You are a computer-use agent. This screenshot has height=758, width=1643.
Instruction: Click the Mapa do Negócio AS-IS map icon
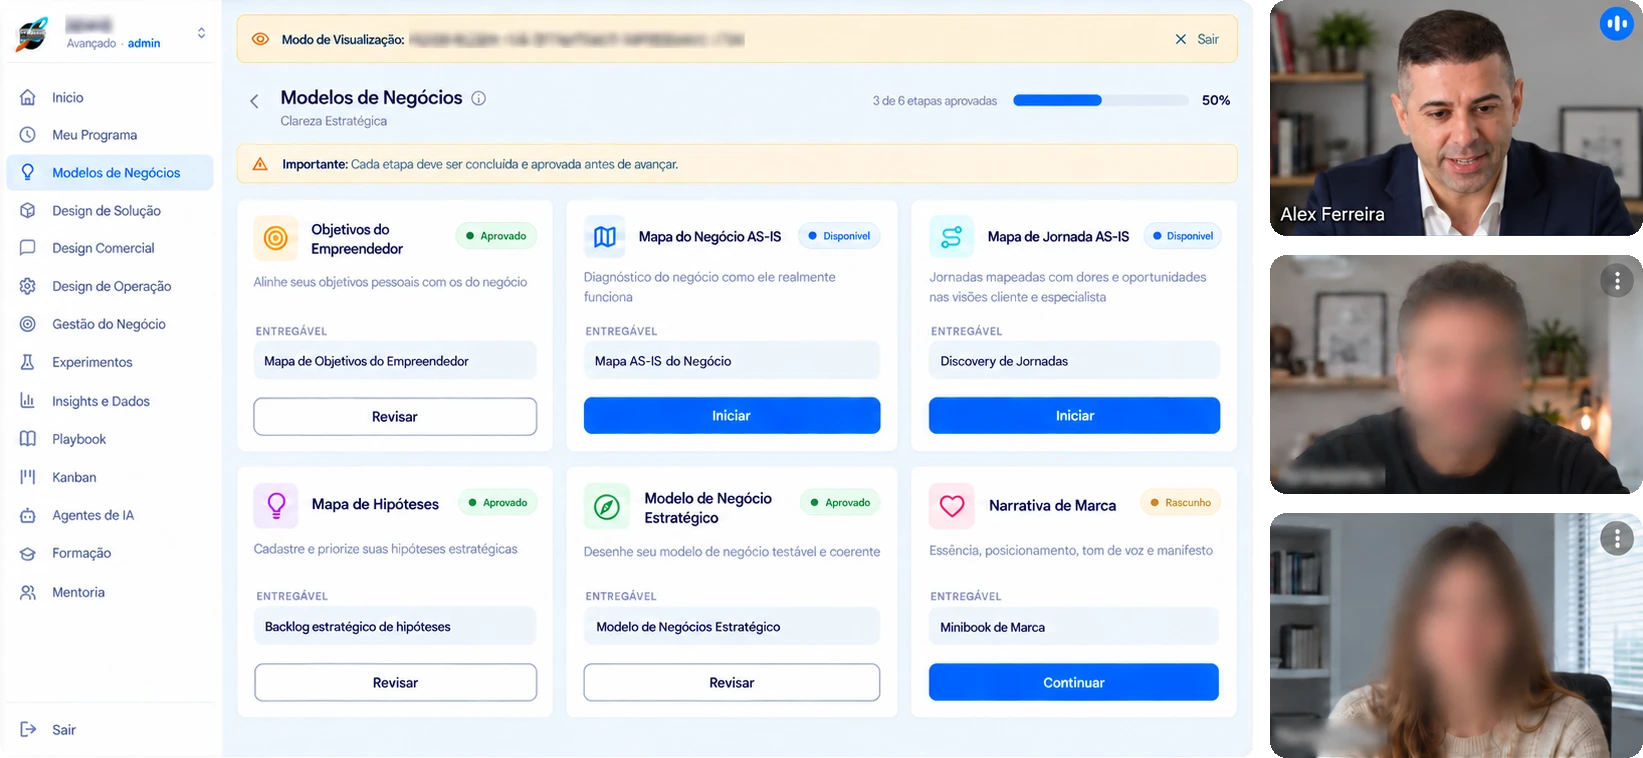[x=605, y=237]
